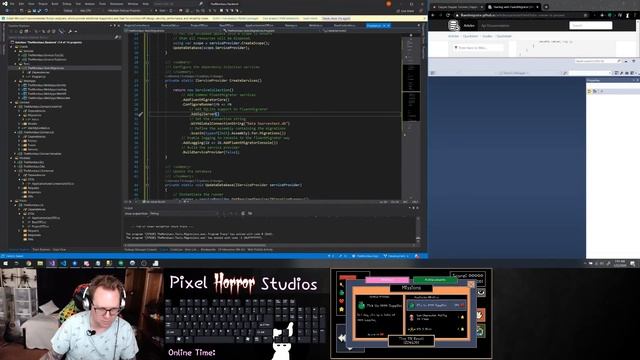Switch to Web Publish Activity tab
Viewport: 640px width, 360px height.
click(x=260, y=249)
